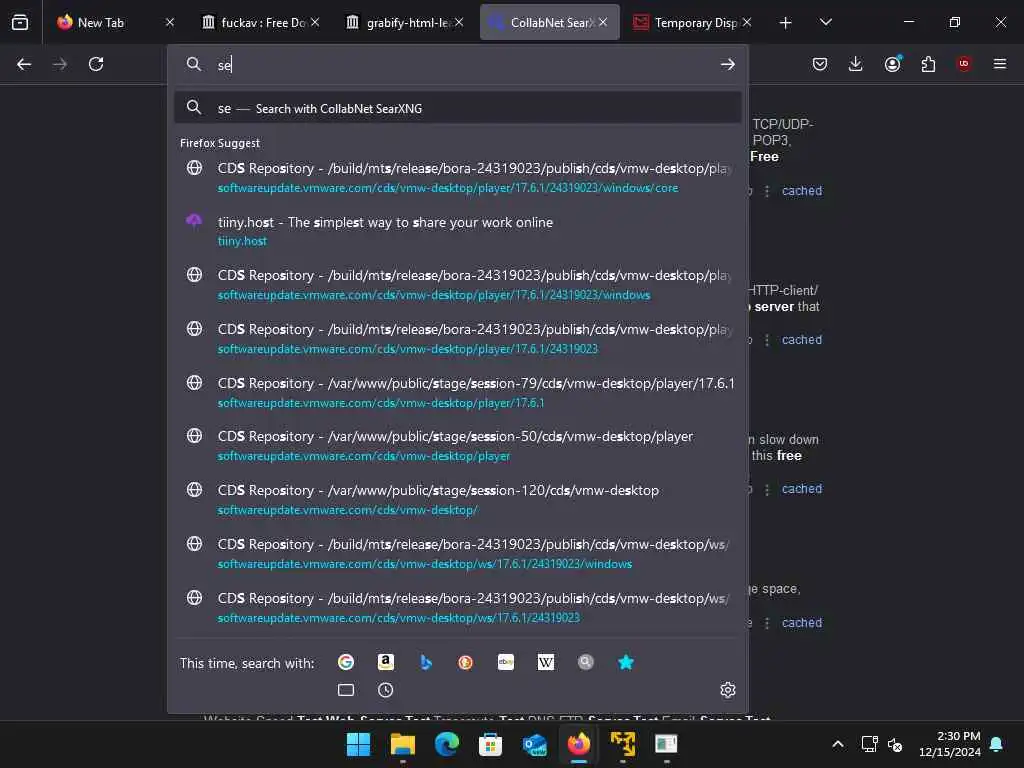Open the Extensions puzzle icon
Screen dimensions: 1024x768
(928, 64)
